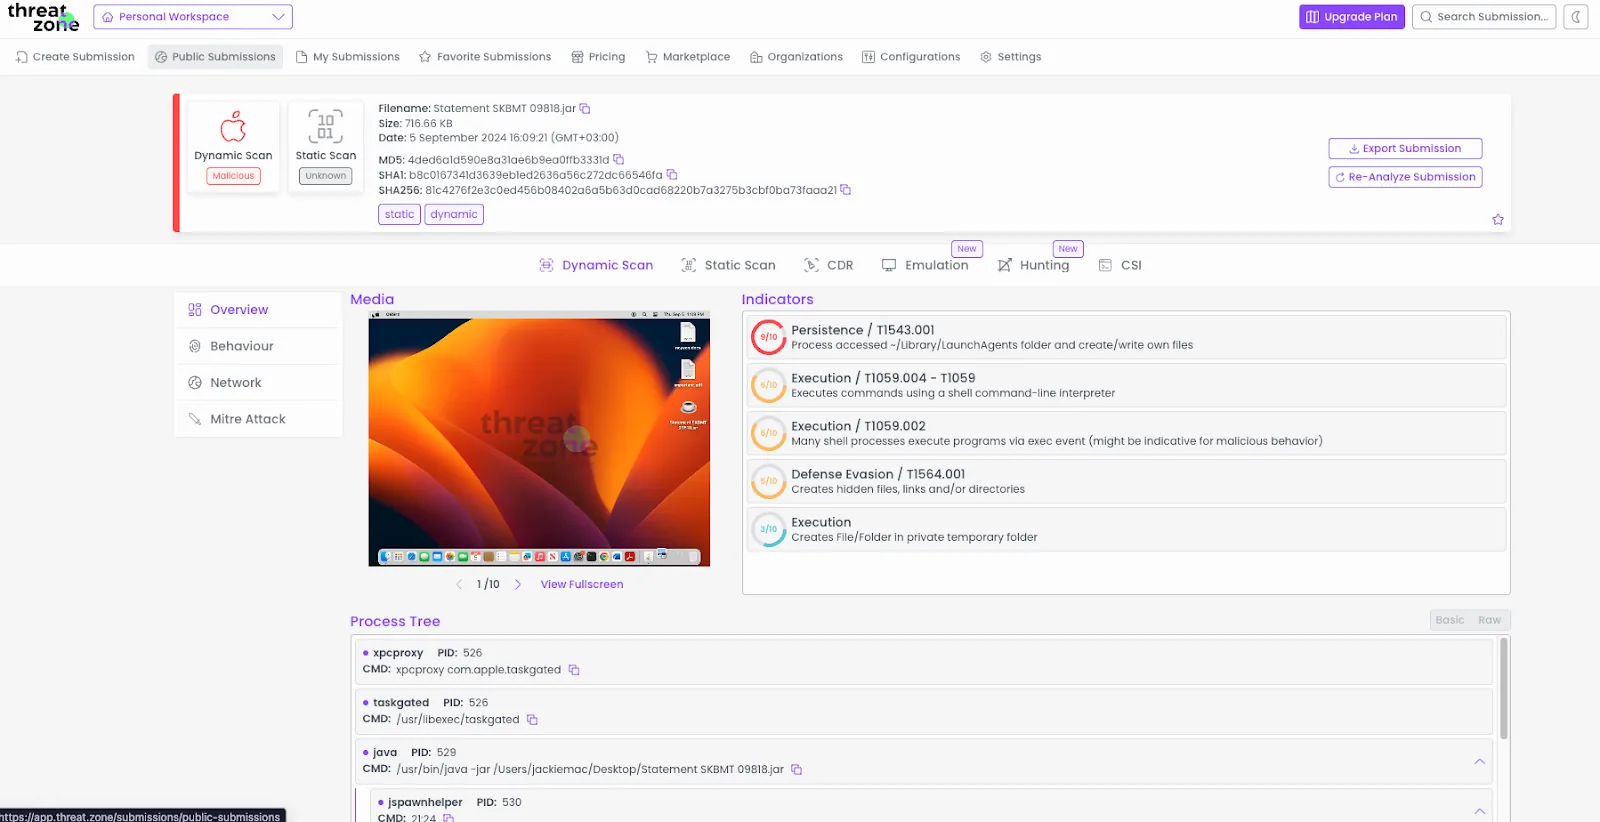Toggle dark mode moon icon
Screen dimensions: 1600x822
1576,17
